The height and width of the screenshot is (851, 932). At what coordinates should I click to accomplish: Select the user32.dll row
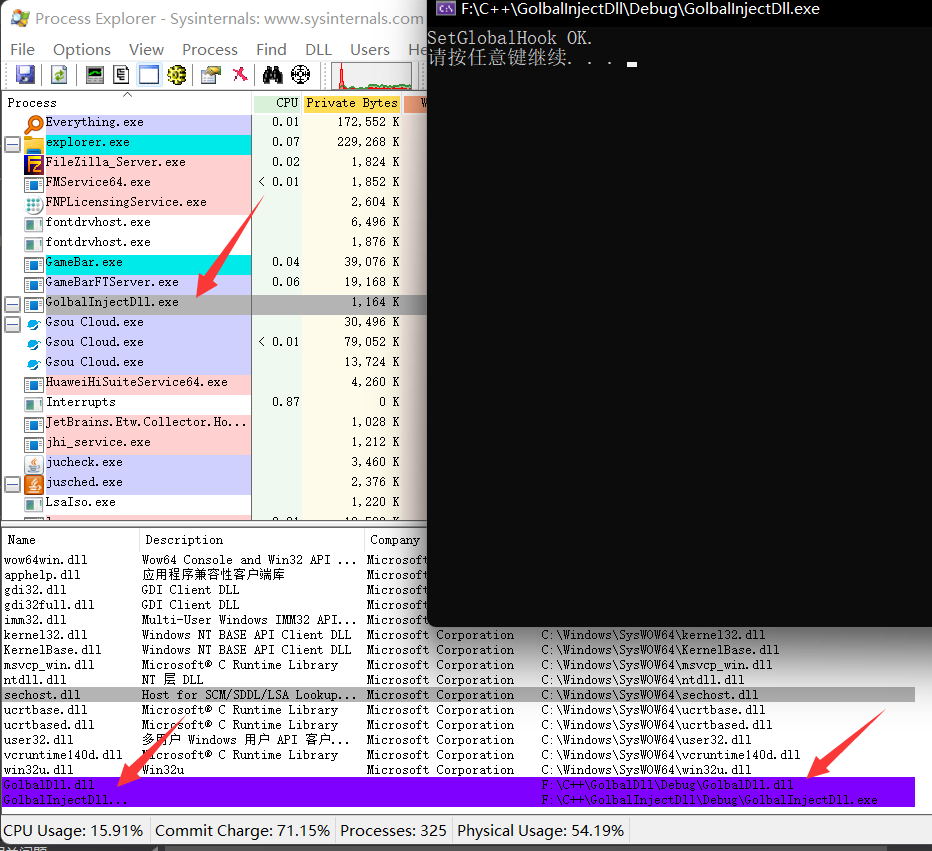(x=458, y=740)
